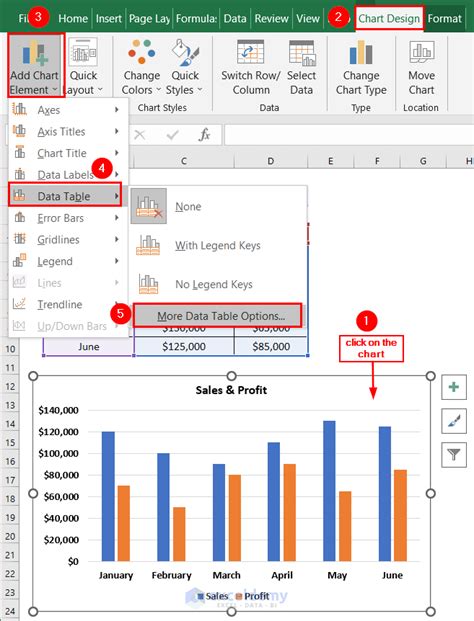Select None data table icon
Viewport: 474px width, 621px height.
[x=148, y=206]
